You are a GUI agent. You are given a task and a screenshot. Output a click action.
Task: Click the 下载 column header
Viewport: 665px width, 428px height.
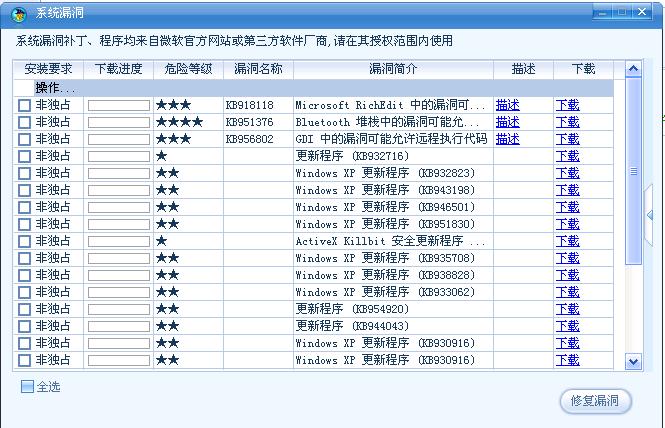click(583, 69)
